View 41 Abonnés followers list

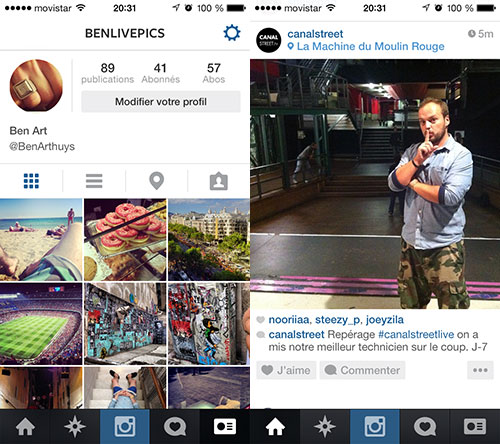click(x=160, y=73)
